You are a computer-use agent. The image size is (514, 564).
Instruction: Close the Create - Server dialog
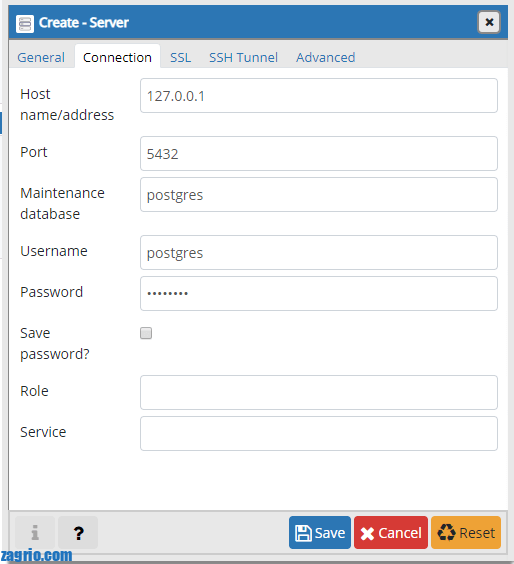[x=489, y=22]
